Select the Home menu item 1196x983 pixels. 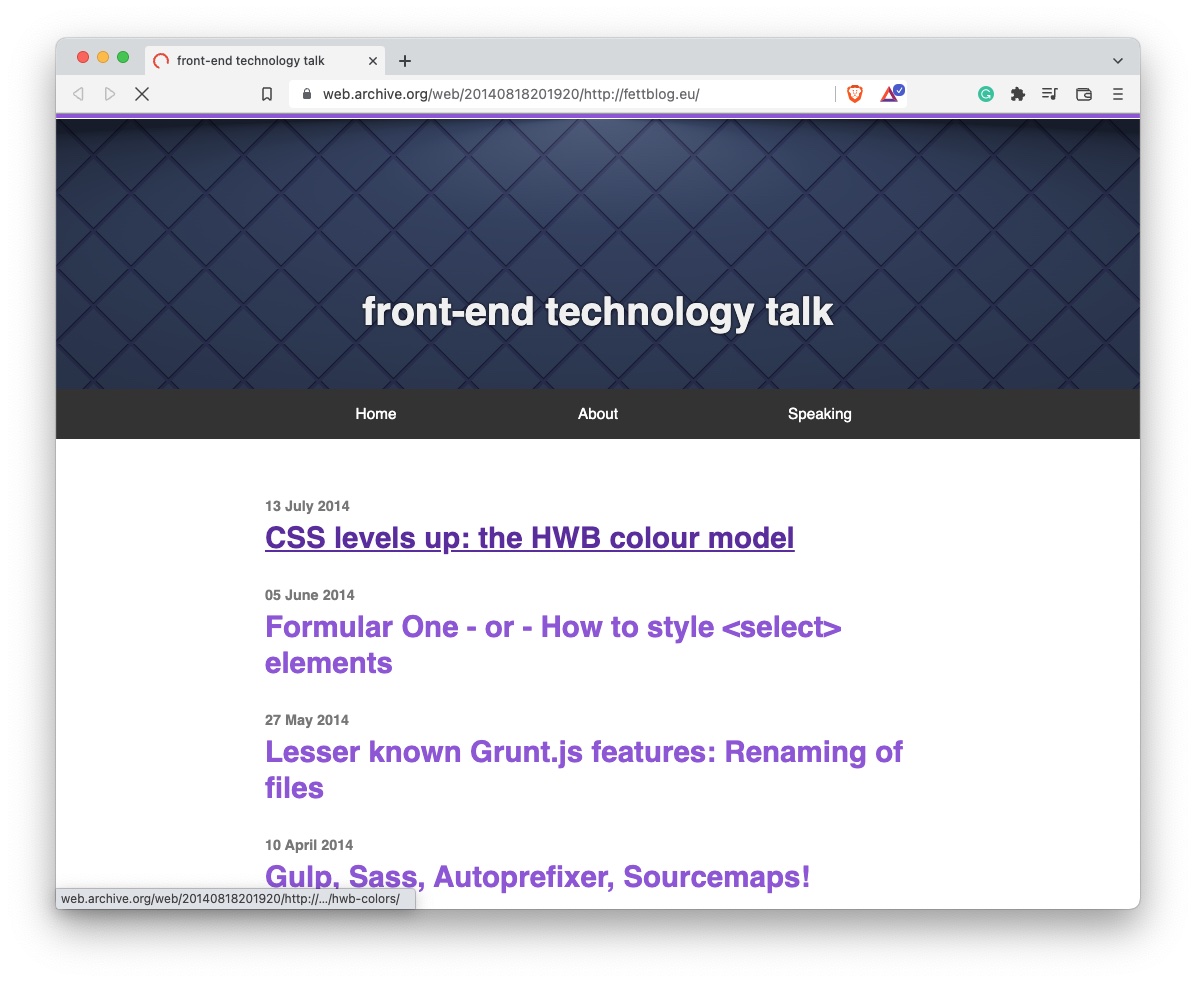(x=375, y=413)
